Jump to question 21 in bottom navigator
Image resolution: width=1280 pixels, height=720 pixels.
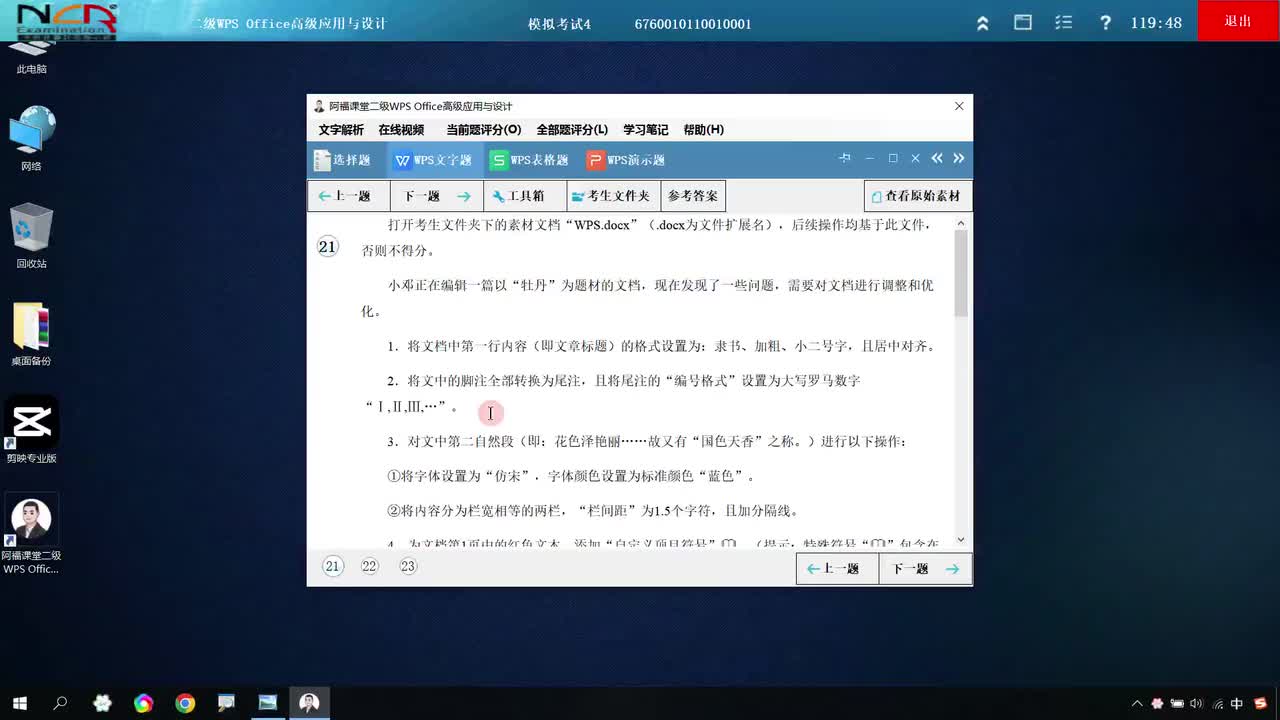333,566
